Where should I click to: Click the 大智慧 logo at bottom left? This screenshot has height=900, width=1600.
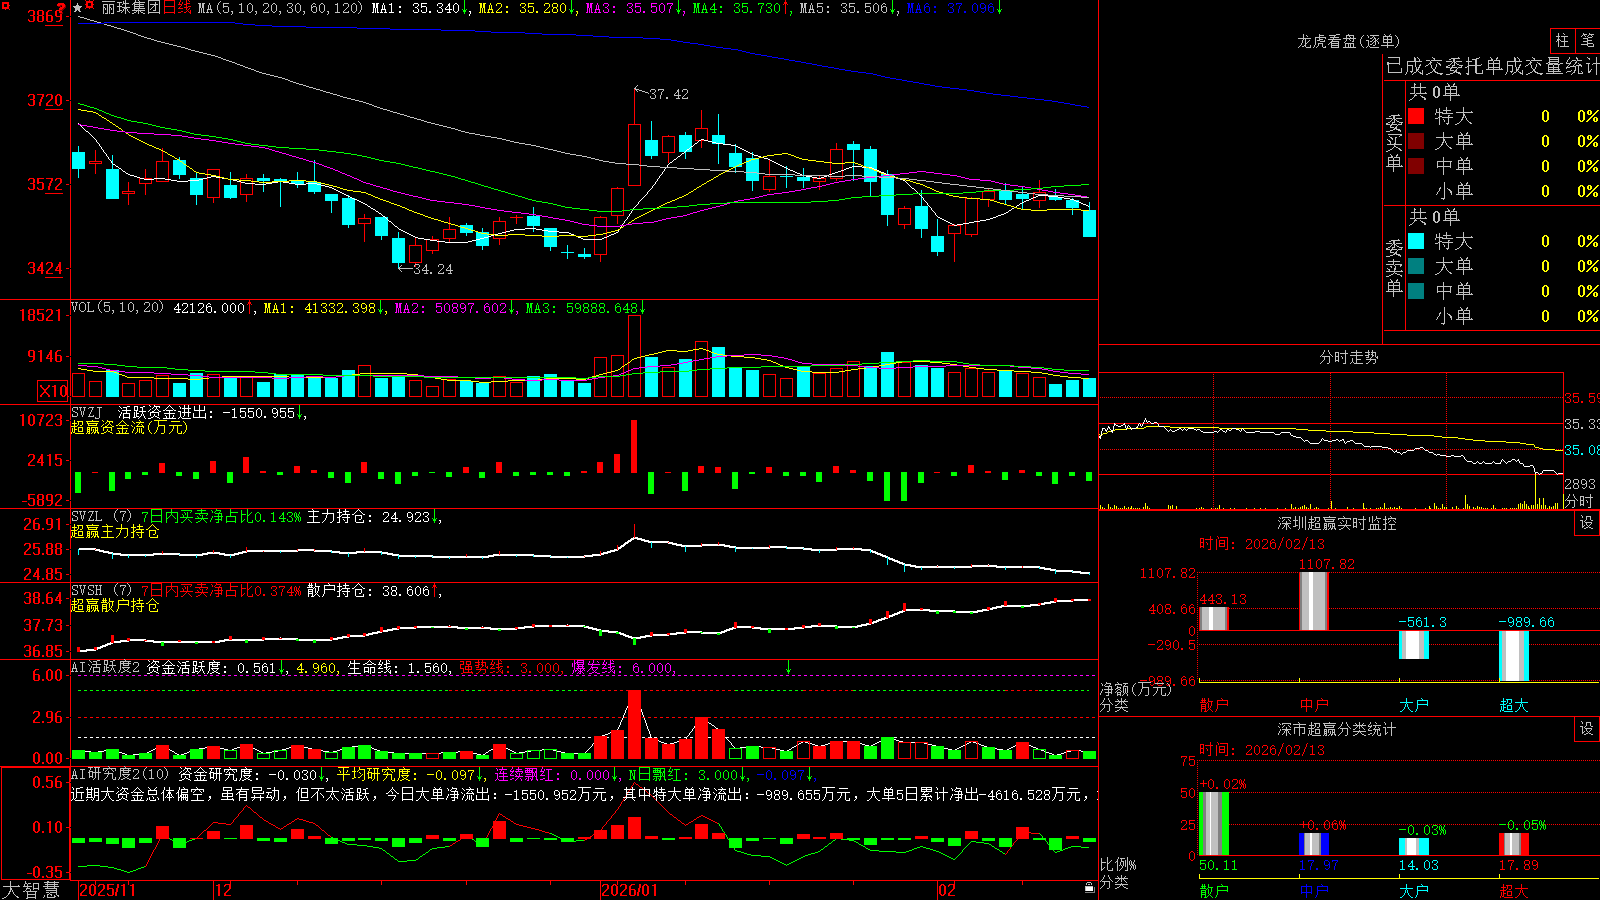(x=31, y=890)
